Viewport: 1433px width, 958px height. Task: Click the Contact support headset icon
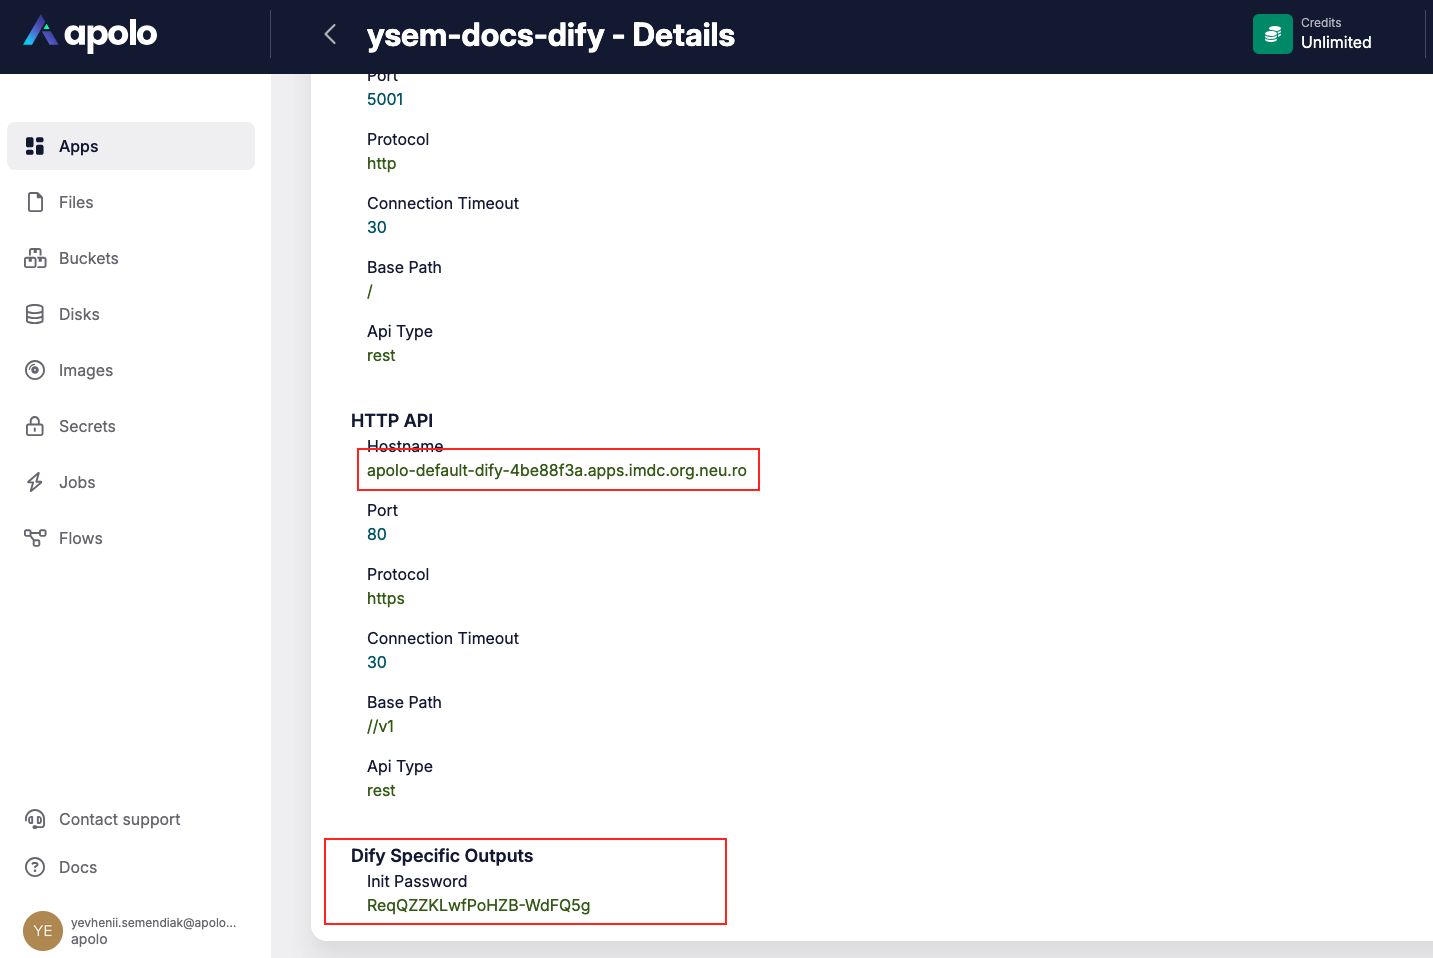pos(35,819)
